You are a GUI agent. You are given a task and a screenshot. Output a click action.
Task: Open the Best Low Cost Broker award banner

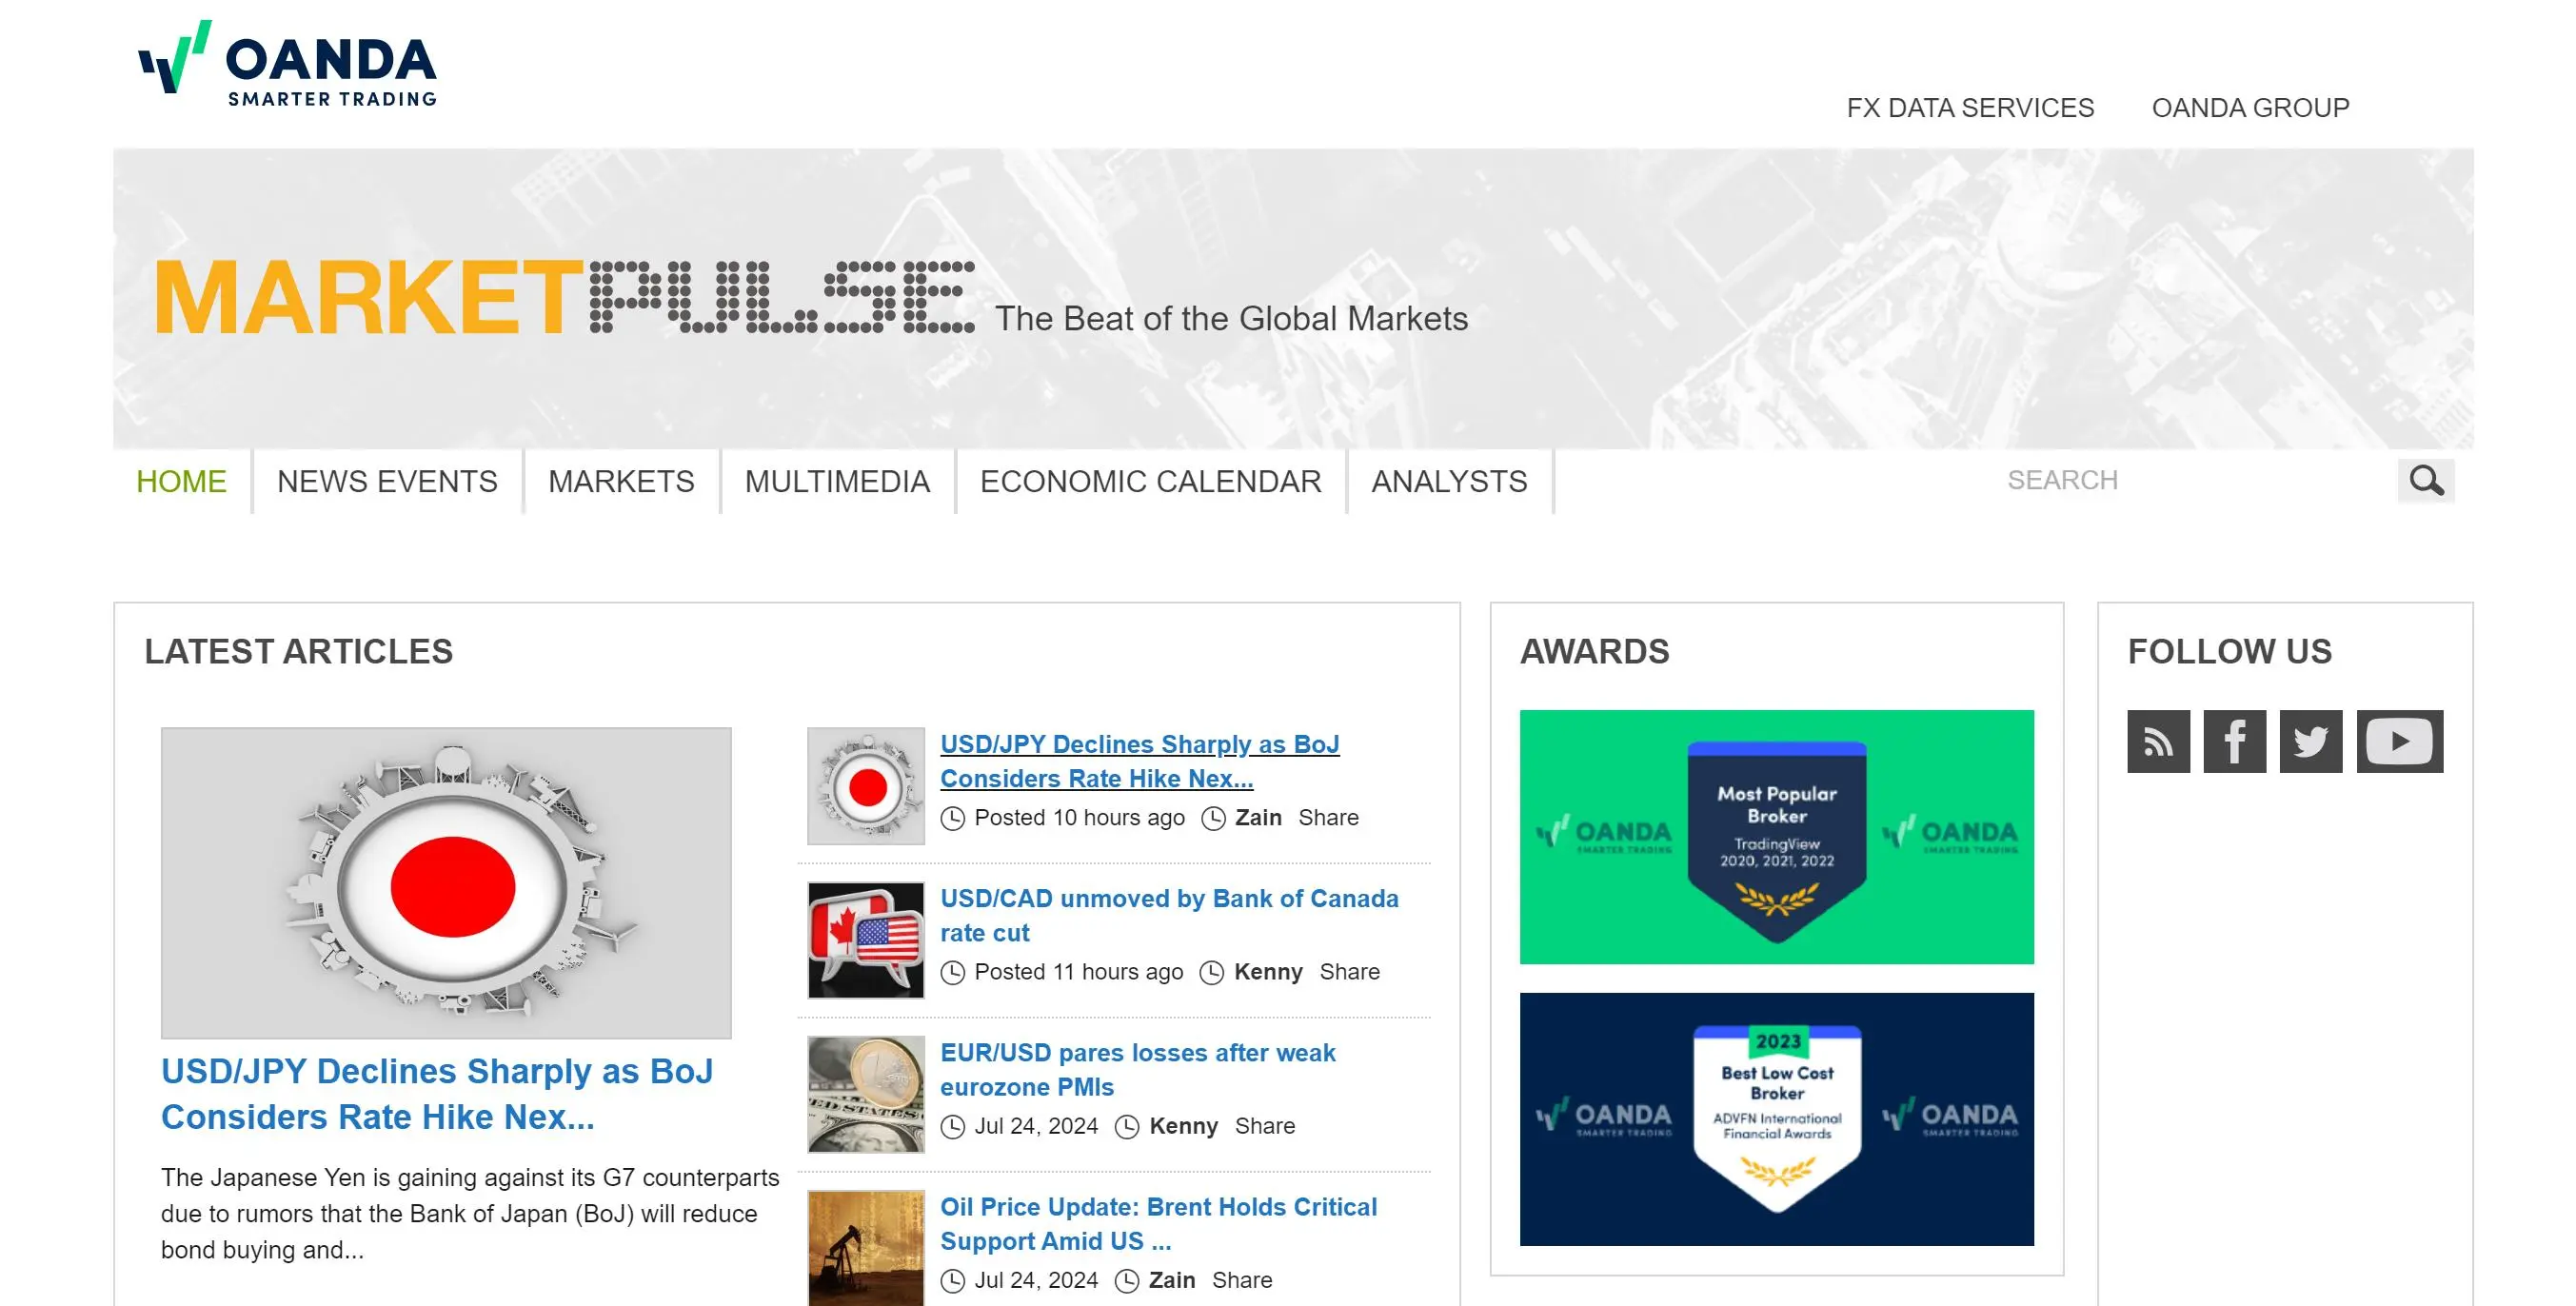click(1776, 1119)
